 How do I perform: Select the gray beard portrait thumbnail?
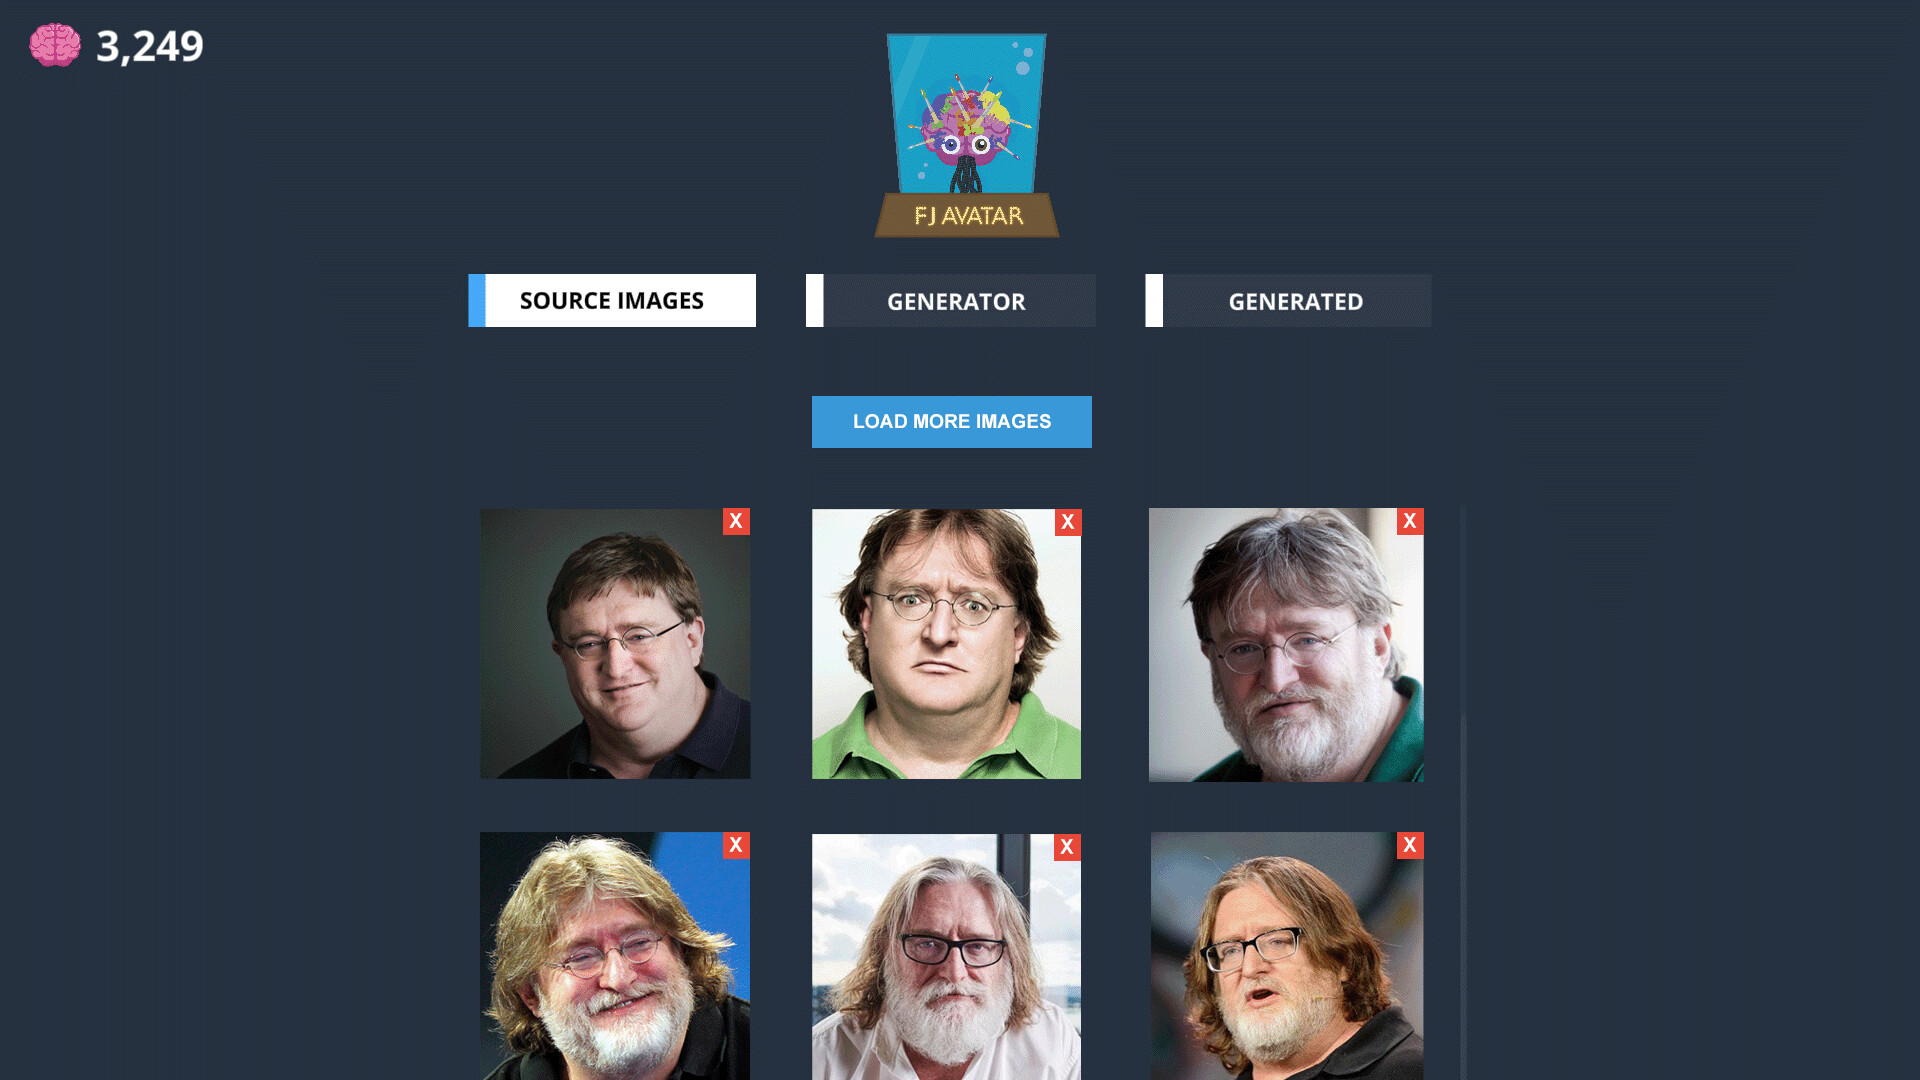coord(1286,645)
